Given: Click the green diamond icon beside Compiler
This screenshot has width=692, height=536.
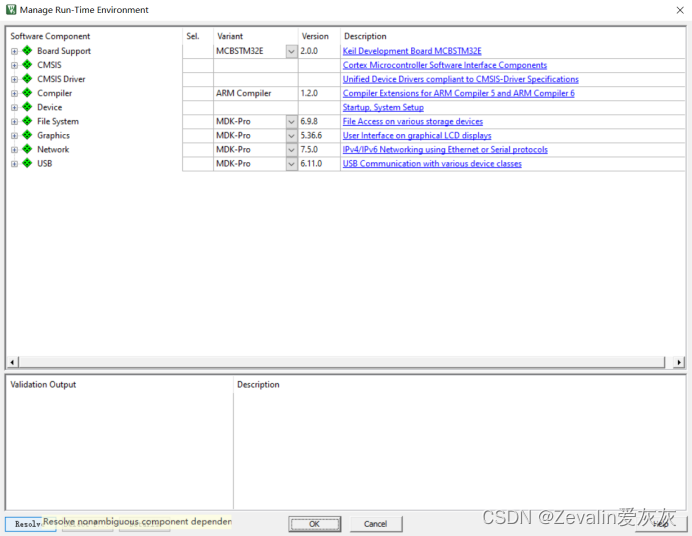Looking at the screenshot, I should [x=27, y=93].
